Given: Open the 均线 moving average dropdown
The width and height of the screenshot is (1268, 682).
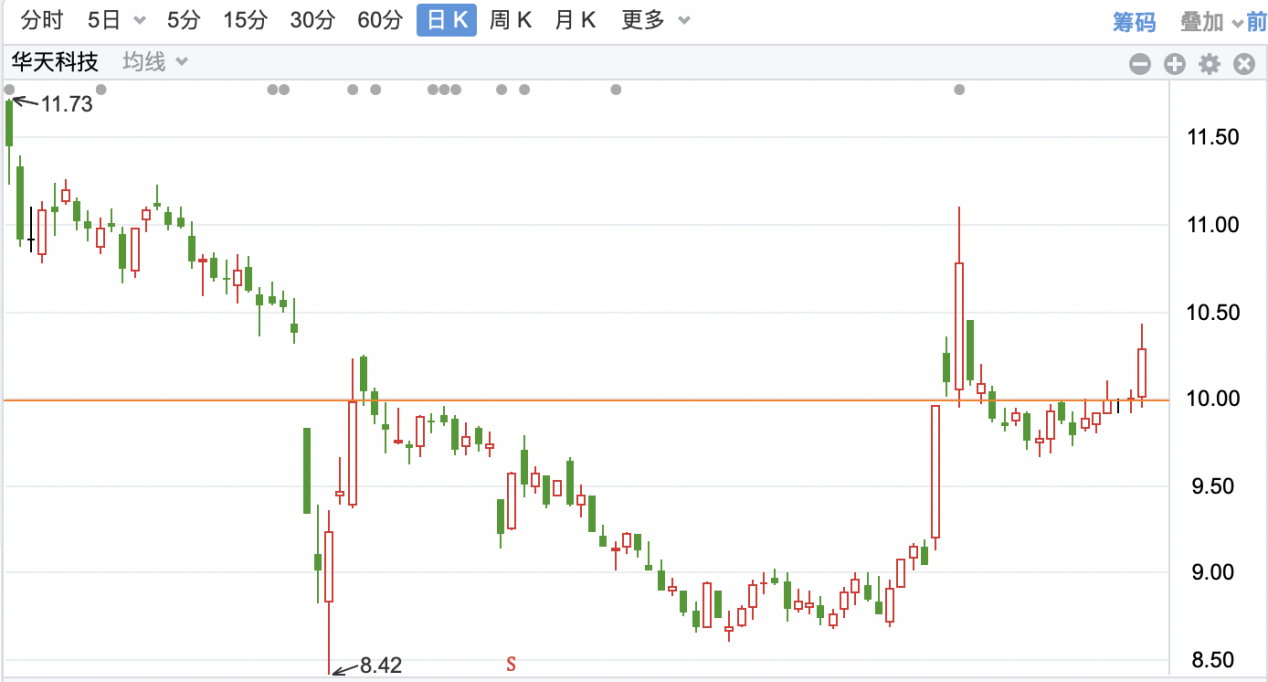Looking at the screenshot, I should tap(145, 62).
